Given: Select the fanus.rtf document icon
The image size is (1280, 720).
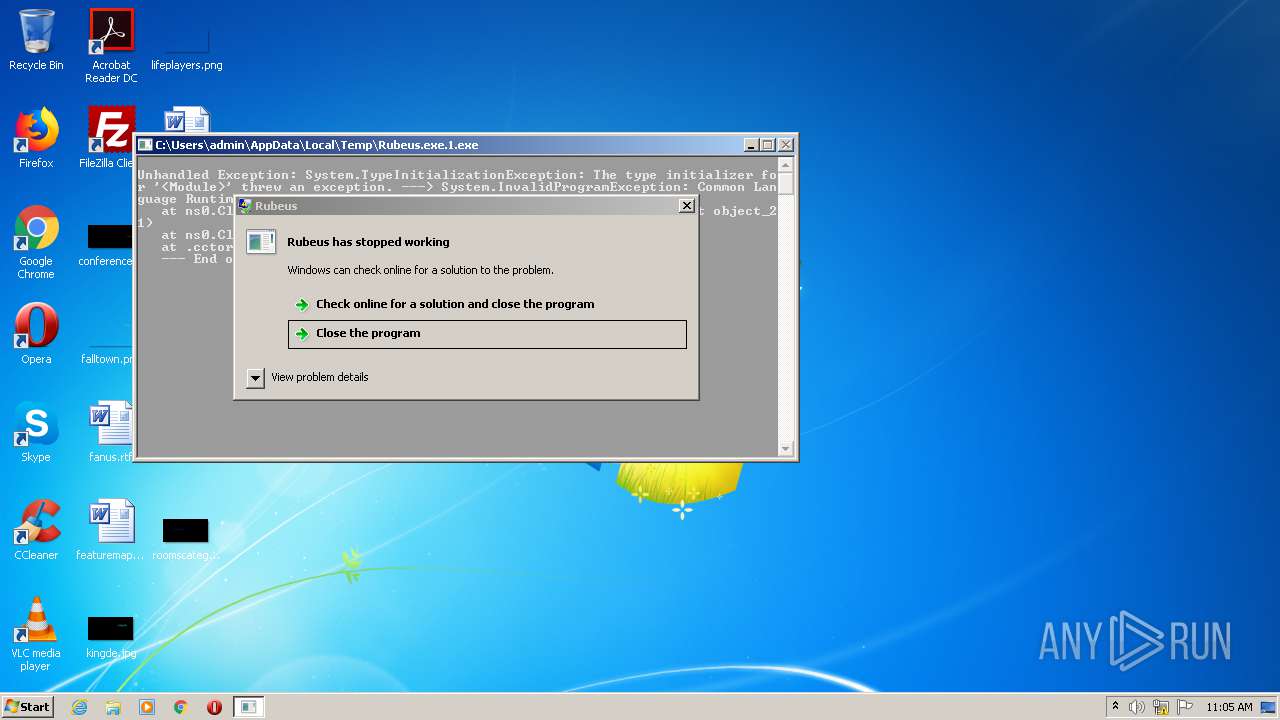Looking at the screenshot, I should point(110,432).
